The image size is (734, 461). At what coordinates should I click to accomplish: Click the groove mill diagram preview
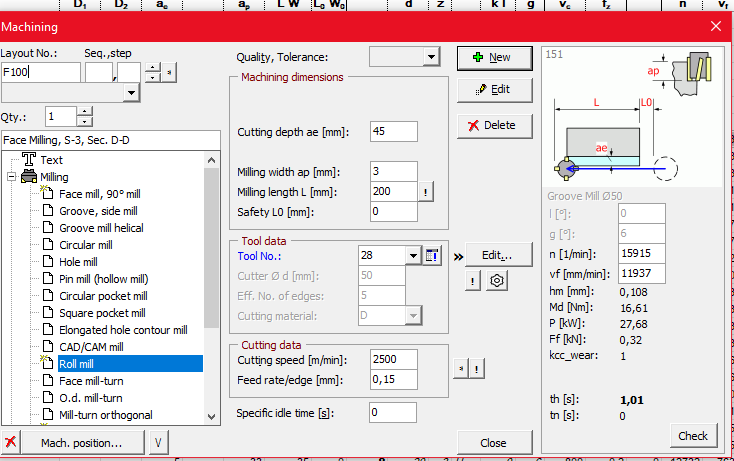pos(632,117)
